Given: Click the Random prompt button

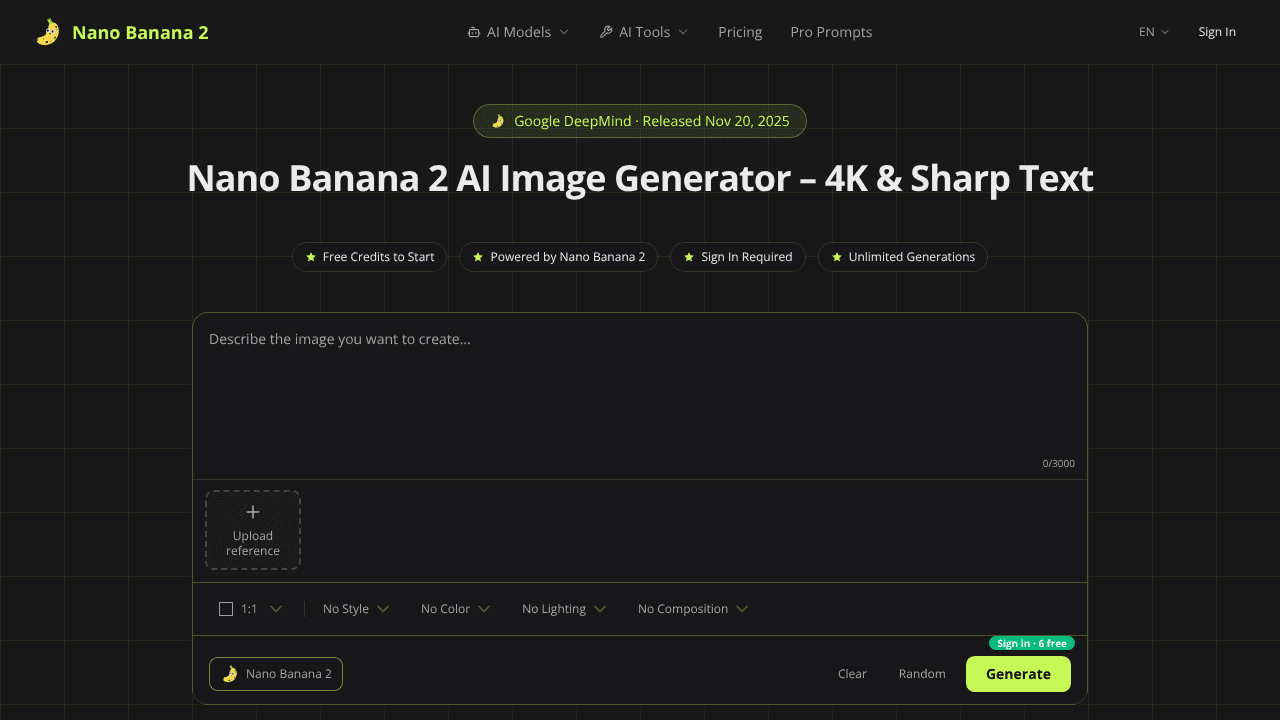Looking at the screenshot, I should click(922, 674).
